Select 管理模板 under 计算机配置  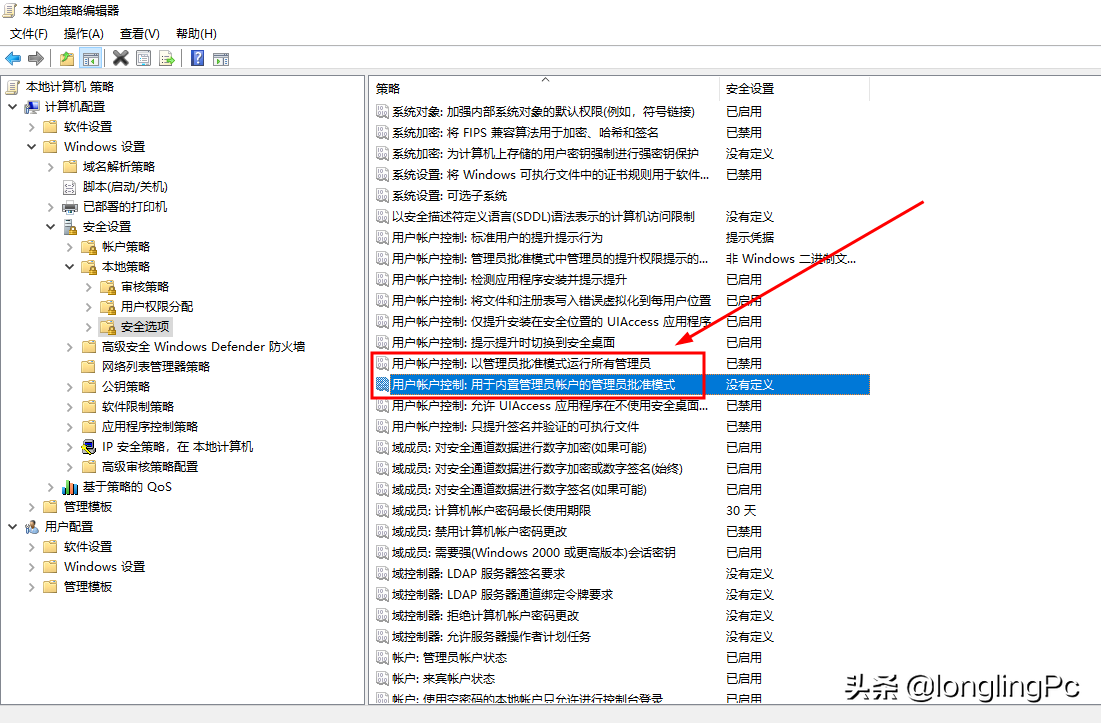[x=88, y=507]
